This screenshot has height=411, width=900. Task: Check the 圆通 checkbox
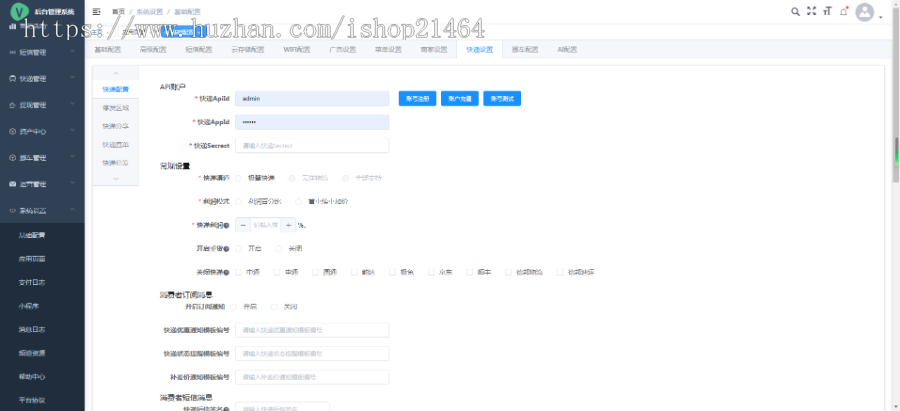tap(316, 273)
